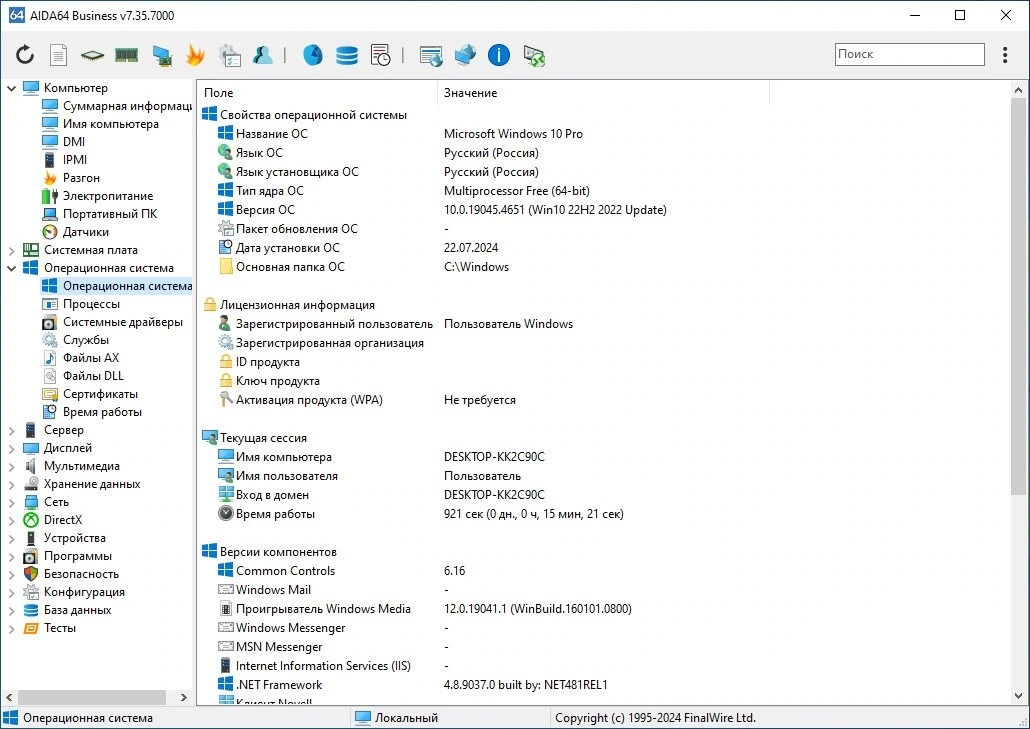Open the audit checklist toolbar icon
Image resolution: width=1030 pixels, height=729 pixels.
pyautogui.click(x=229, y=56)
